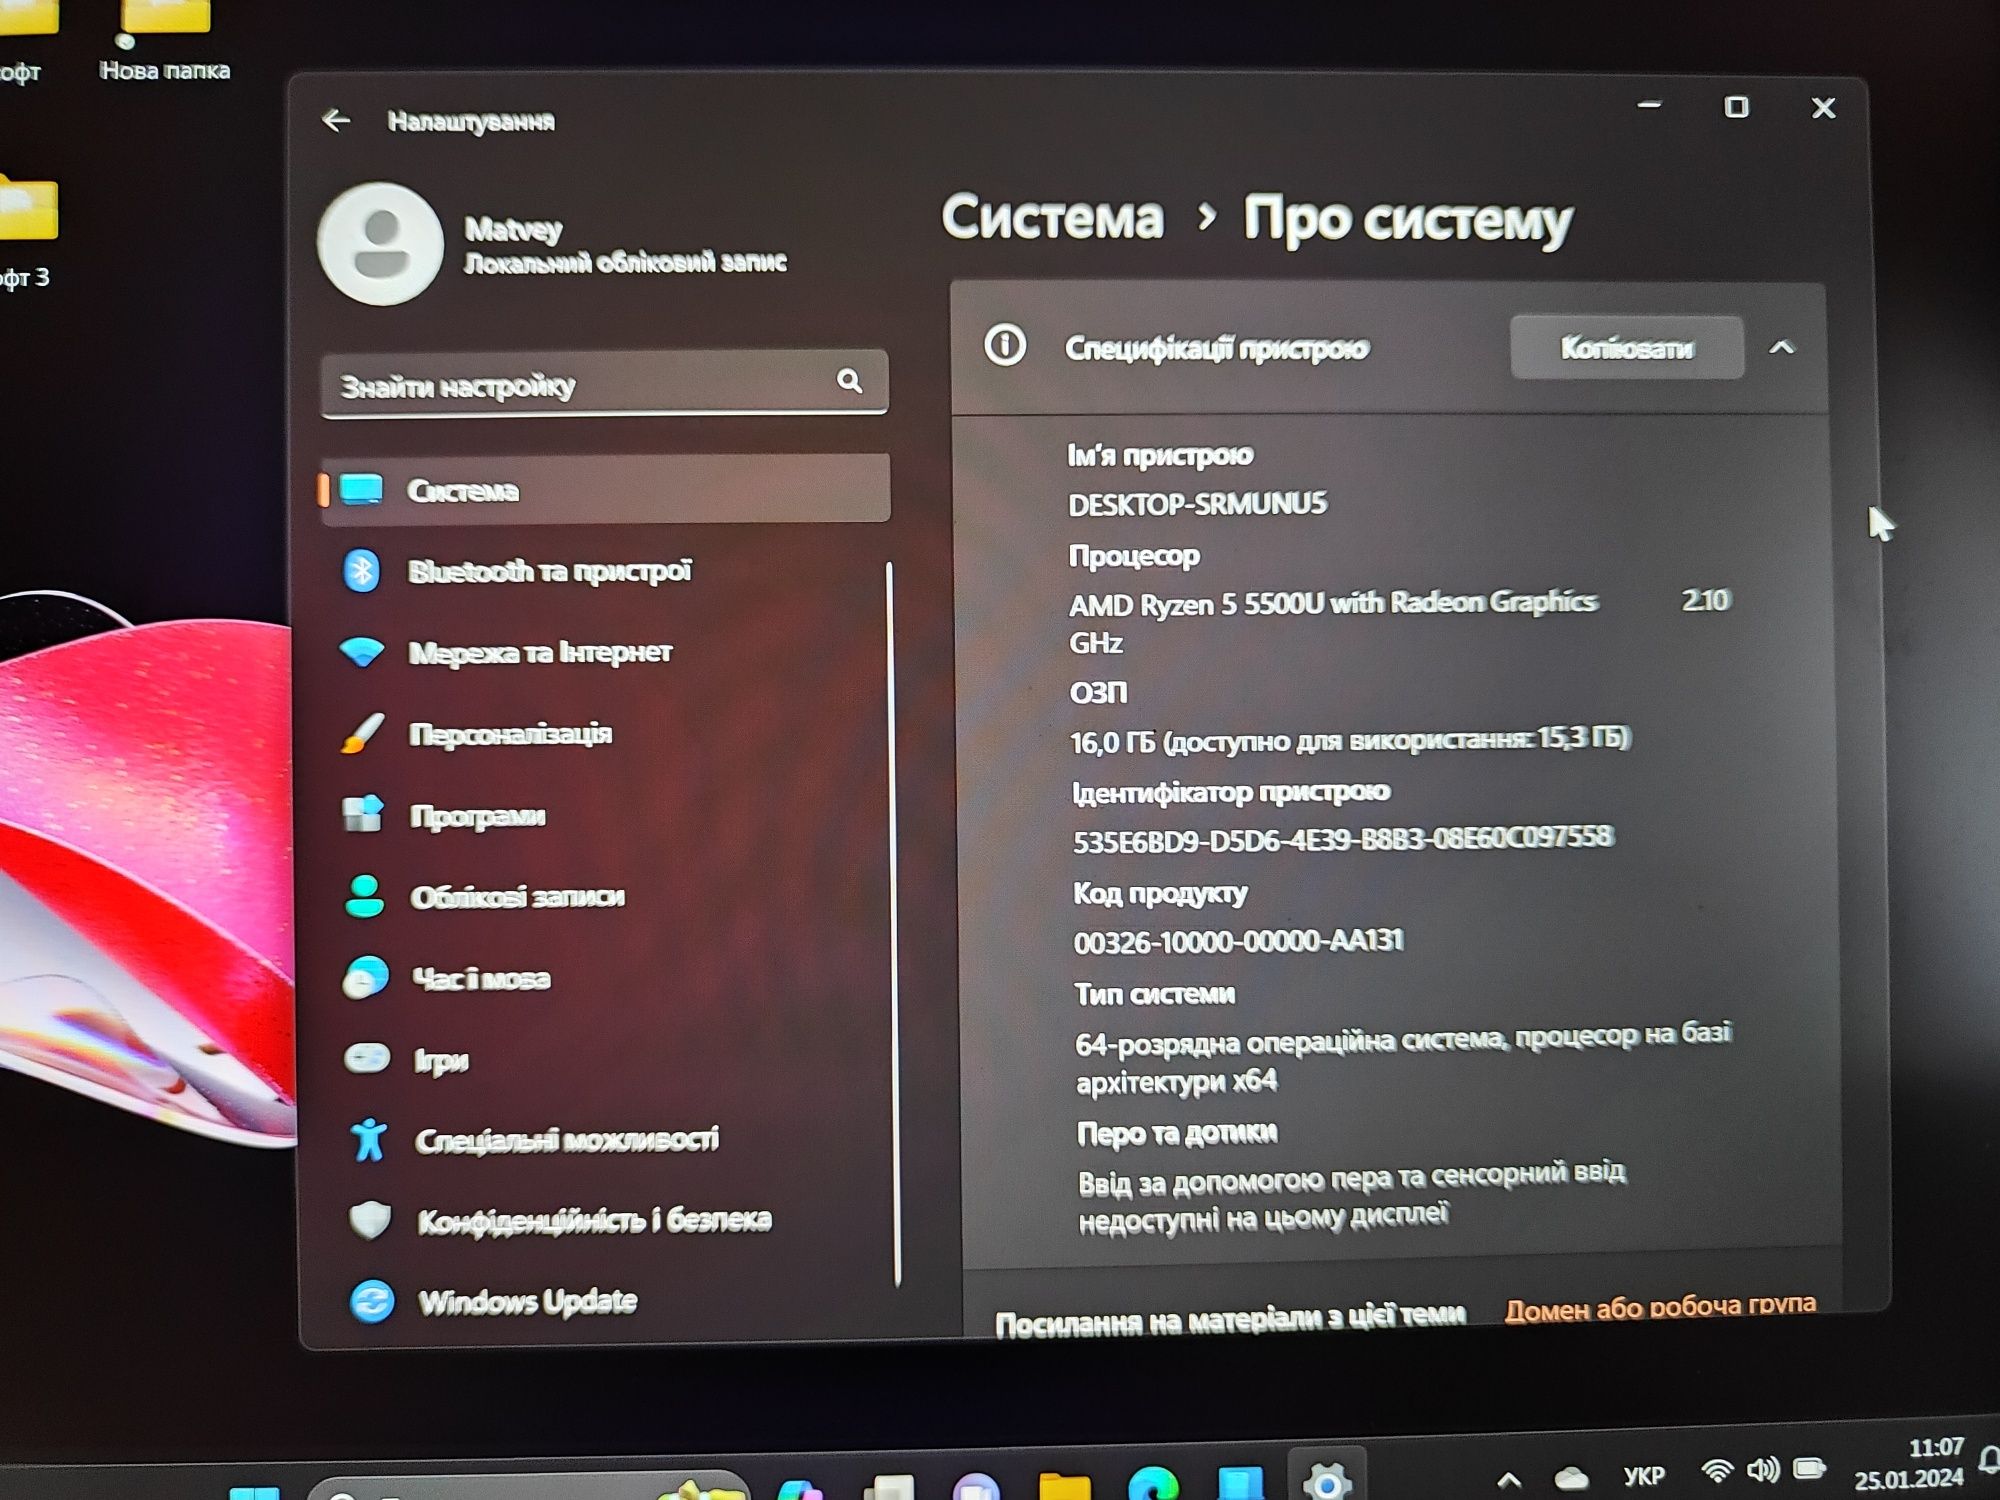Collapse the Специфікації пристрою section chevron

tap(1782, 347)
